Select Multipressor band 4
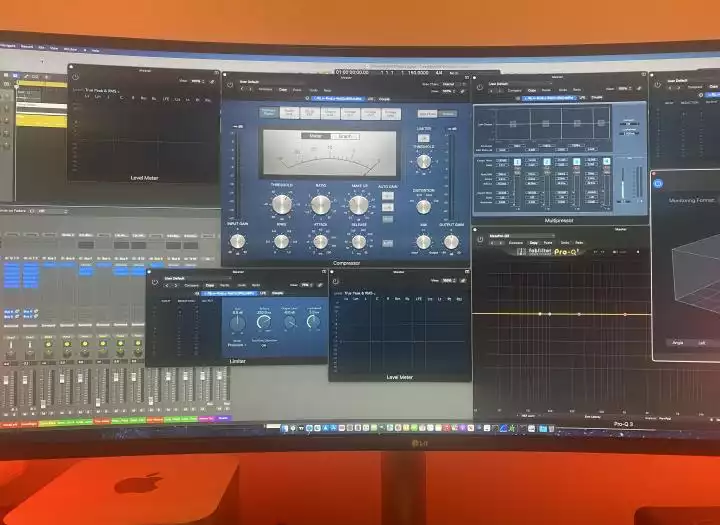 [607, 161]
